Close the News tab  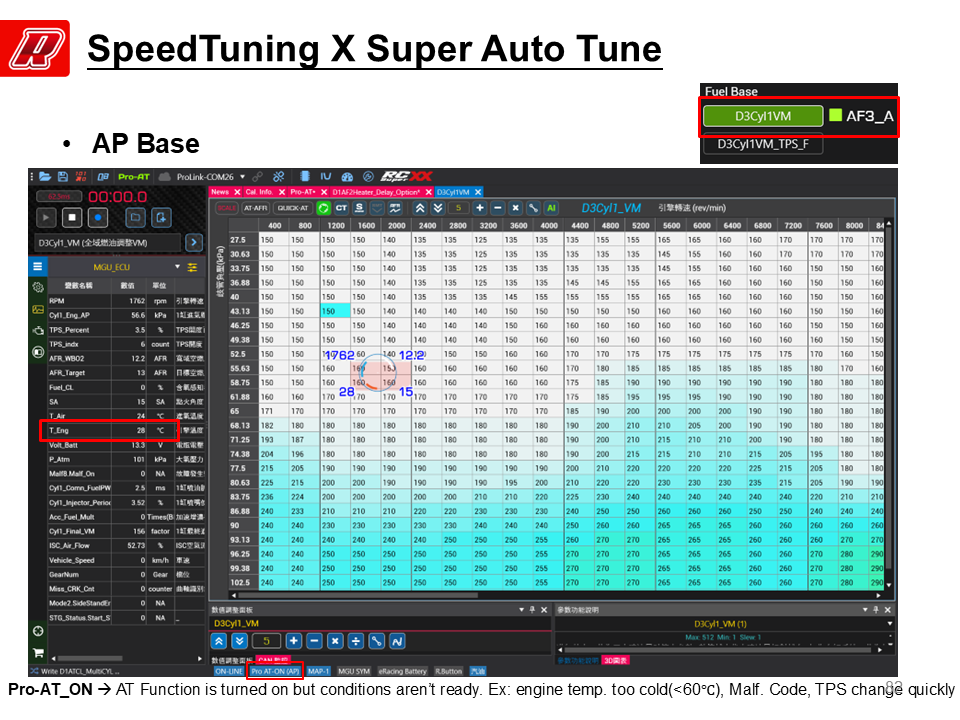[x=237, y=192]
